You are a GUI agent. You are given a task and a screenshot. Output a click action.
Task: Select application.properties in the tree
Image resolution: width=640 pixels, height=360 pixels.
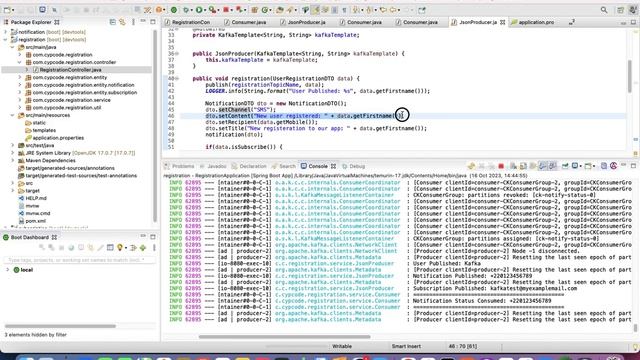pos(58,138)
